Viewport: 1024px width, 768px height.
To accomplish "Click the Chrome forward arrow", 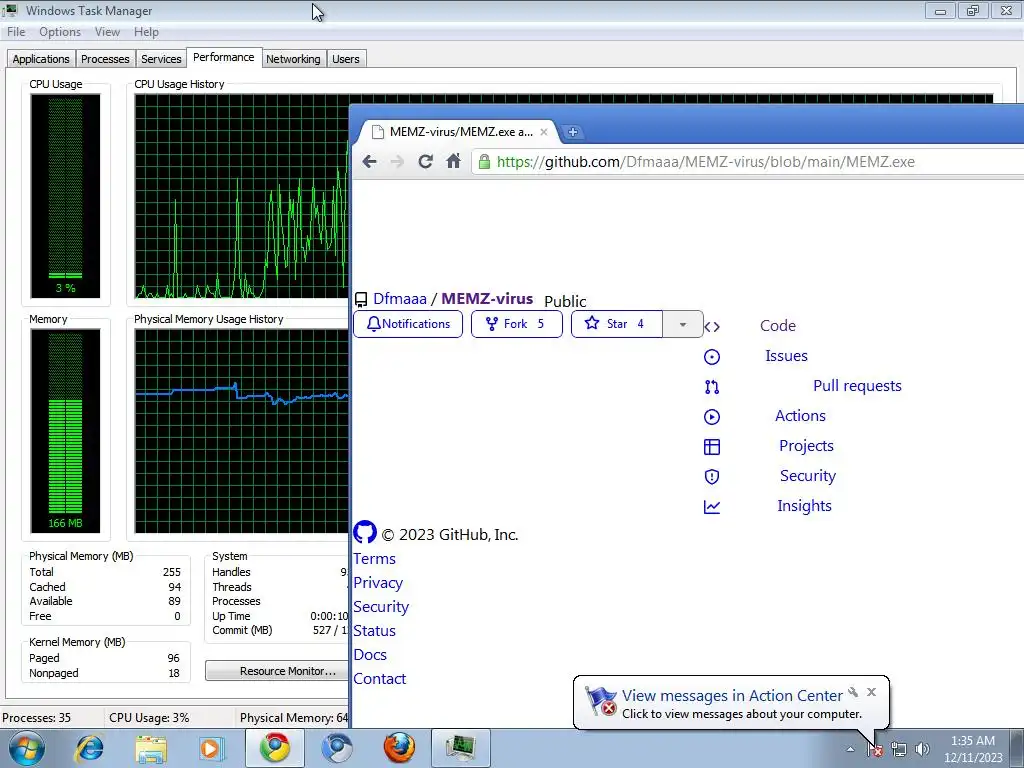I will pyautogui.click(x=397, y=161).
